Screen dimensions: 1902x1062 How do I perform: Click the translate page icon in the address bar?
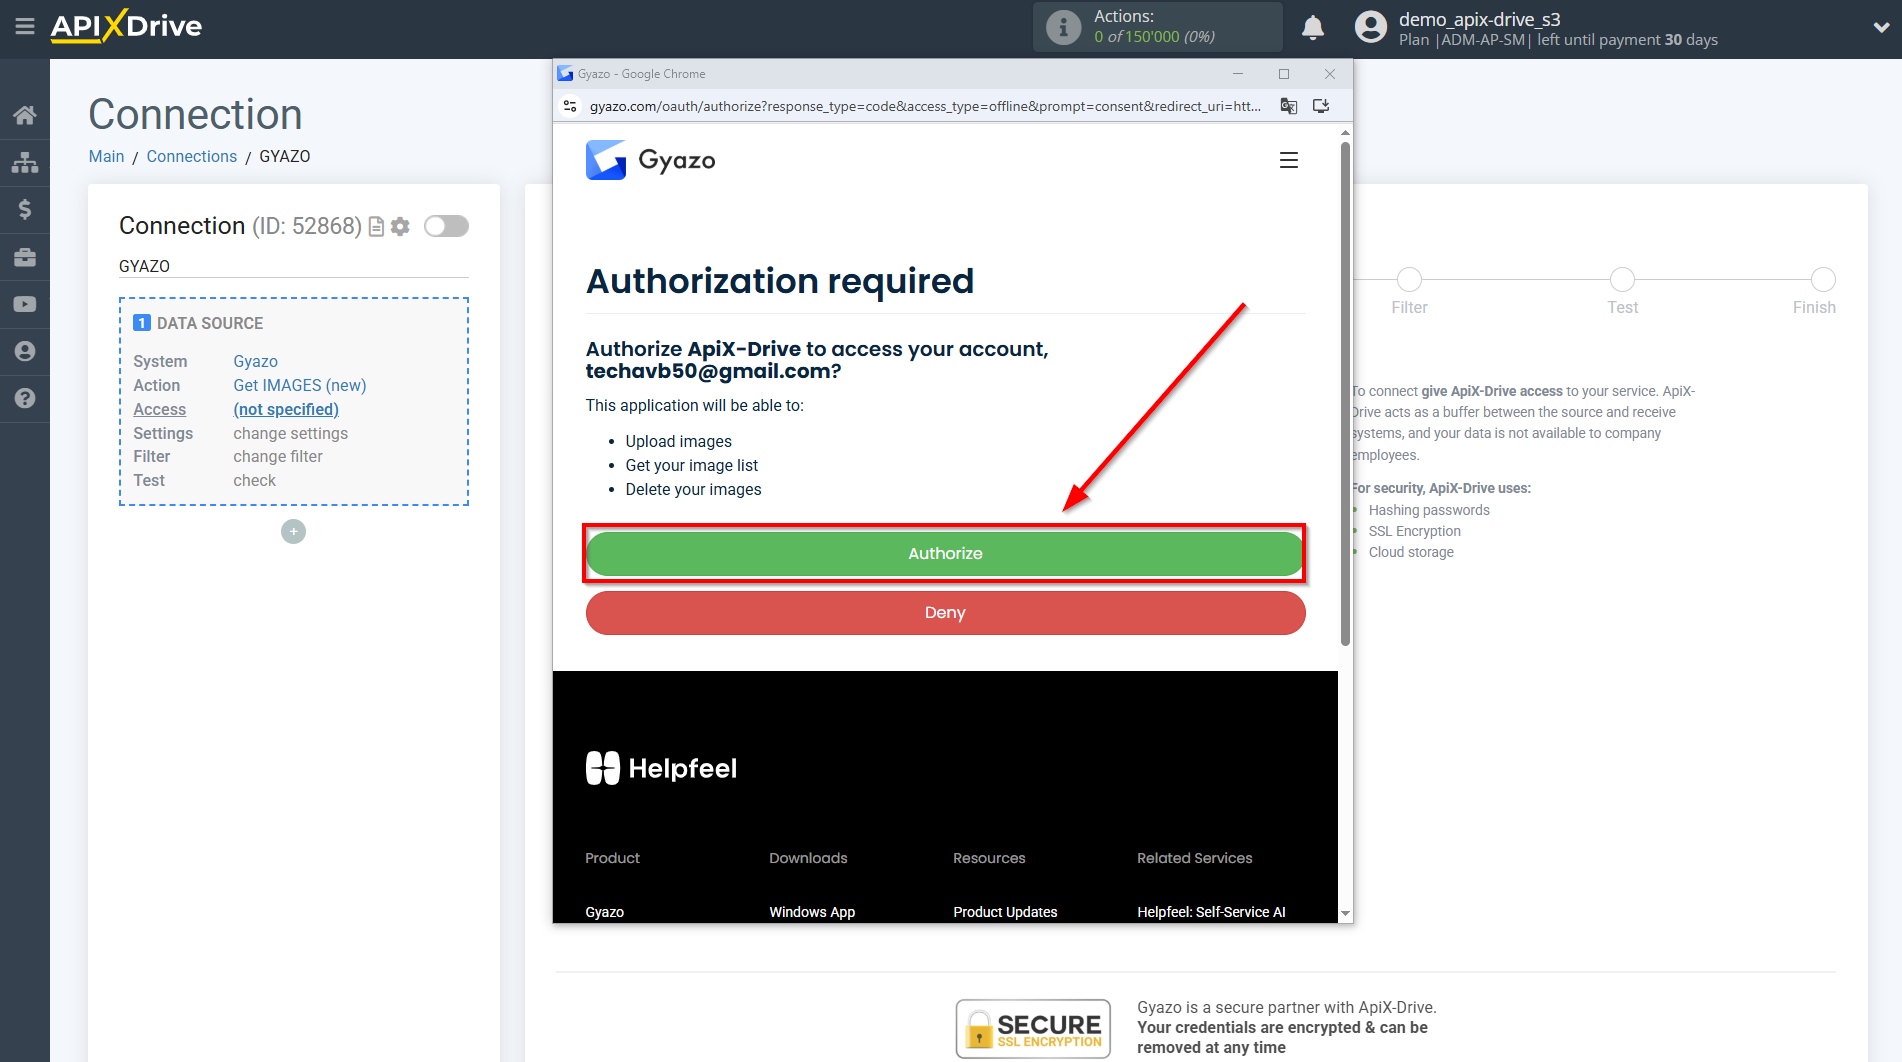click(x=1288, y=106)
